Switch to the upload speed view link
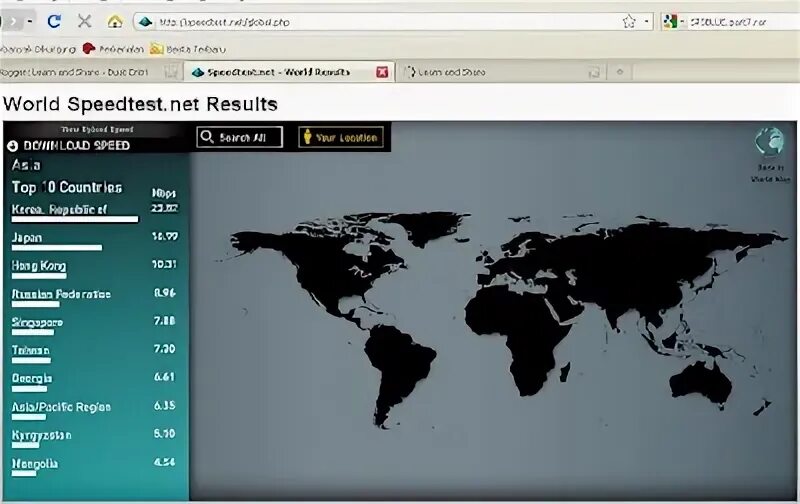 97,130
